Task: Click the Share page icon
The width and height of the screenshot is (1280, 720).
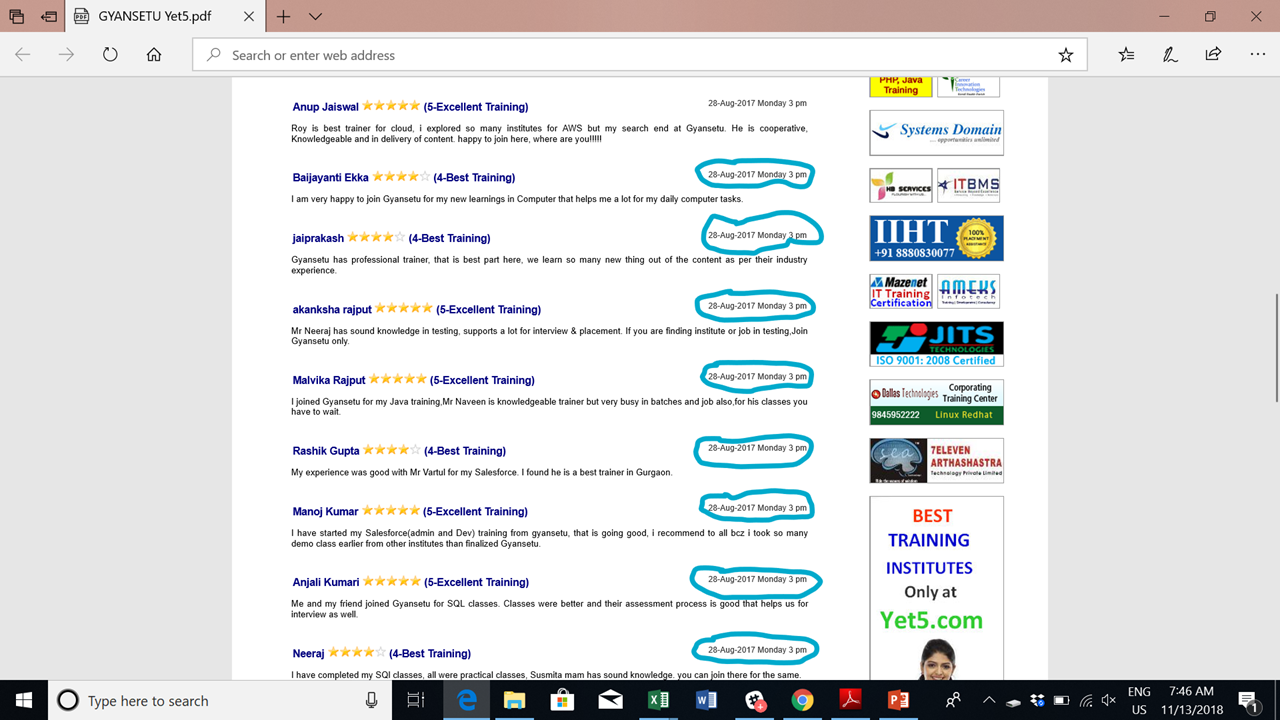Action: 1213,55
